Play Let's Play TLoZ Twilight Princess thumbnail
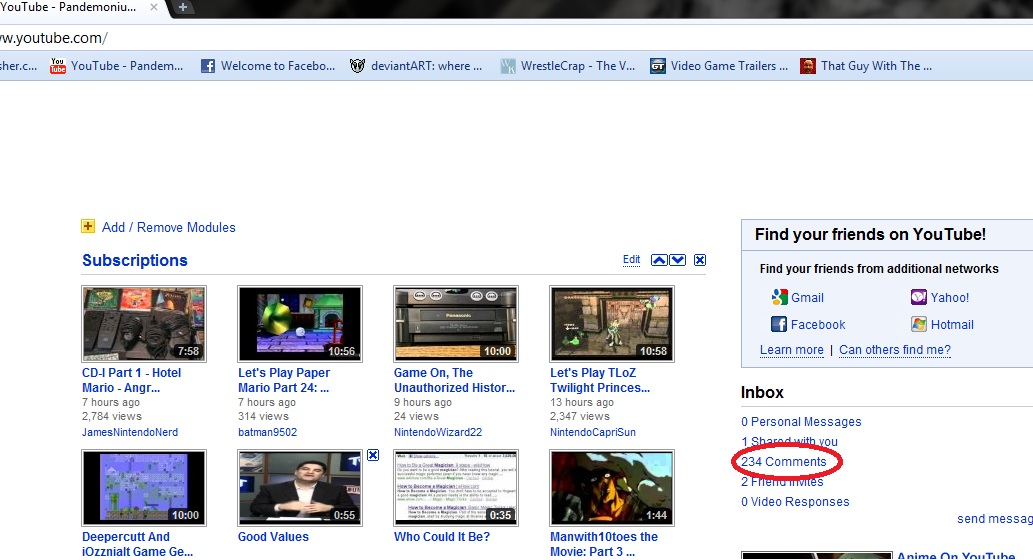The height and width of the screenshot is (560, 1033). point(612,323)
